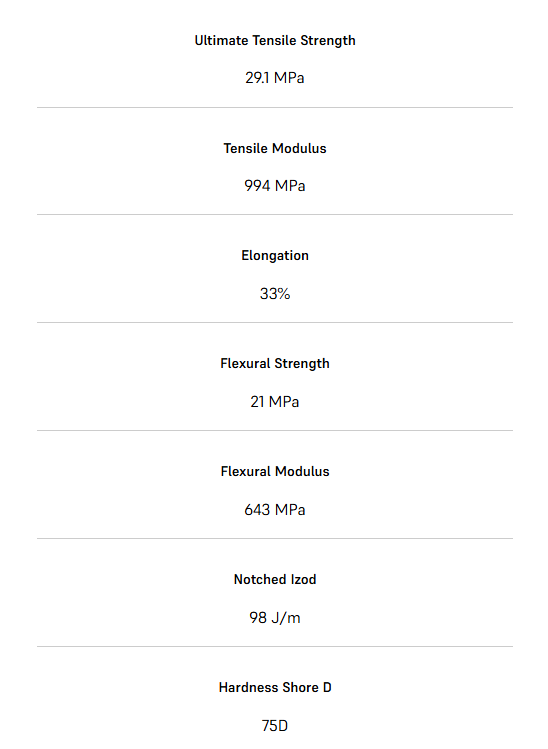Select the 75D hardness value
This screenshot has height=749, width=548.
click(275, 726)
